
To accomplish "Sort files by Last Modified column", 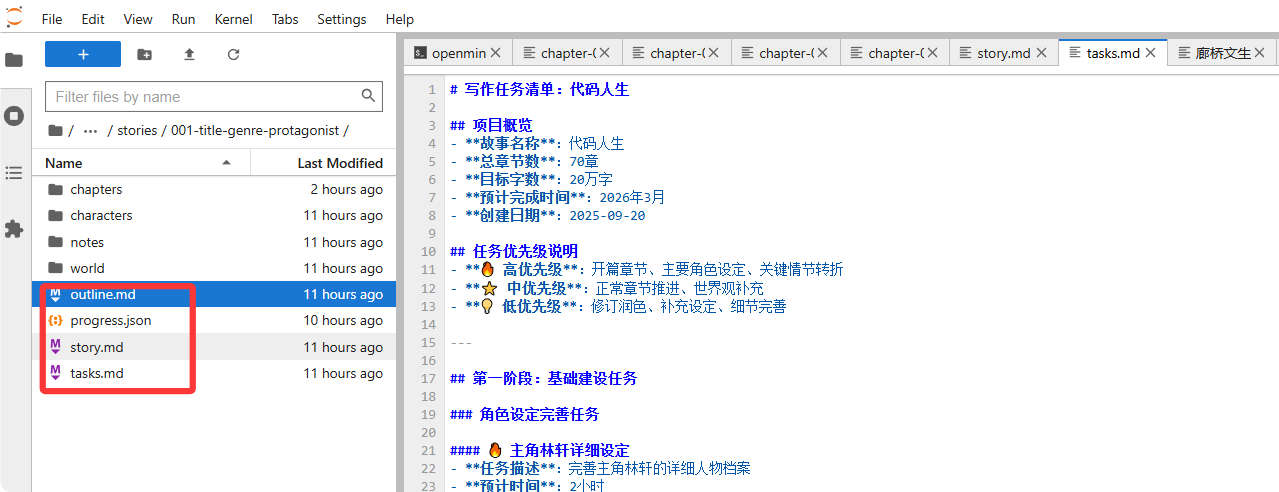I will click(323, 163).
